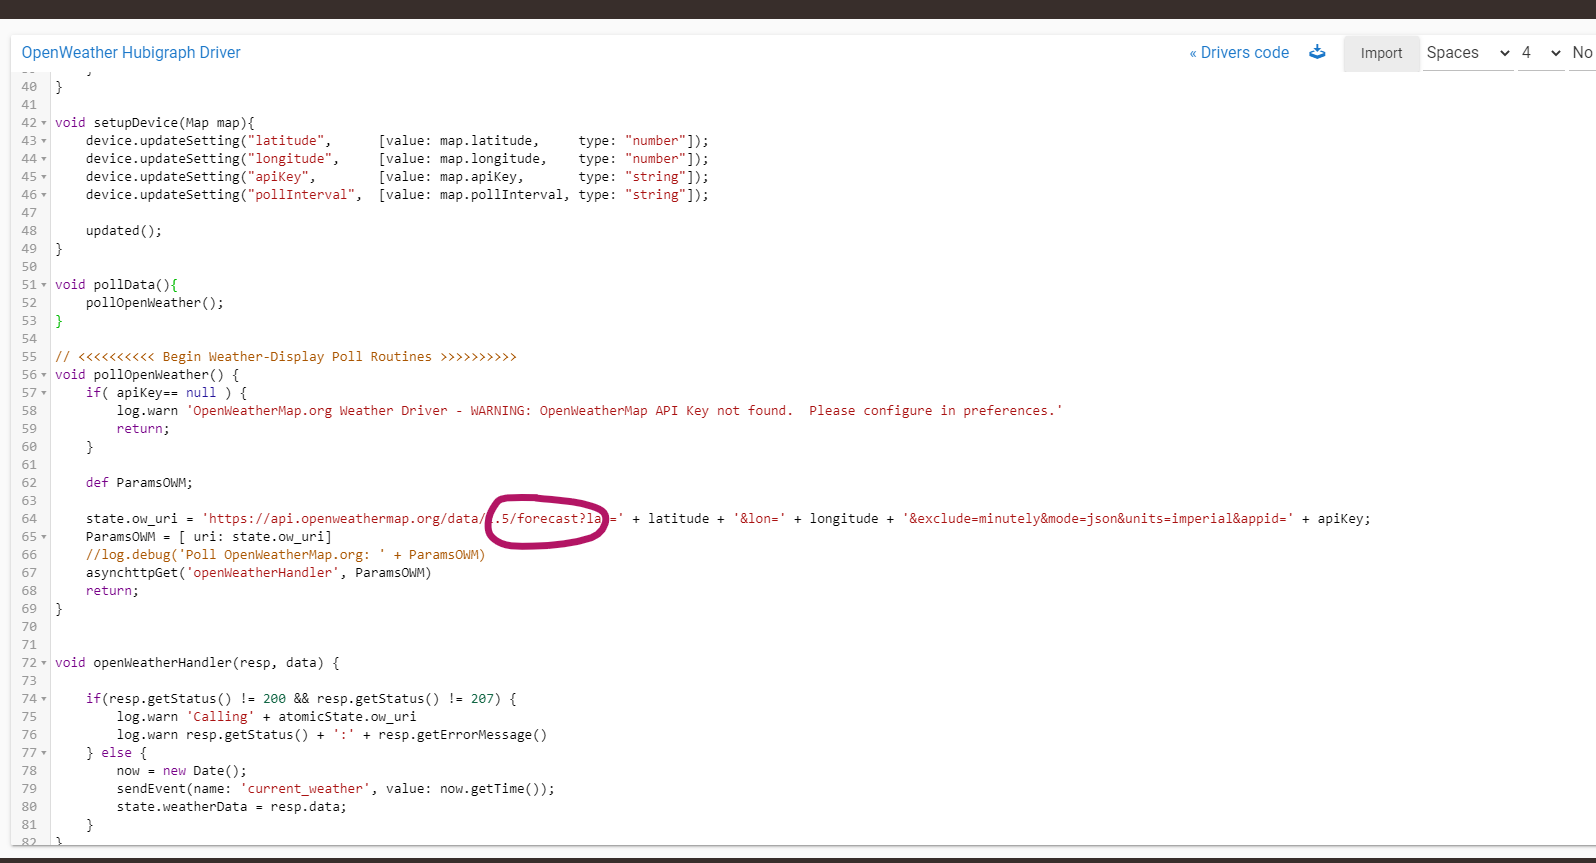Click 'now = new Date();' on line 78
The image size is (1596, 863).
click(182, 771)
